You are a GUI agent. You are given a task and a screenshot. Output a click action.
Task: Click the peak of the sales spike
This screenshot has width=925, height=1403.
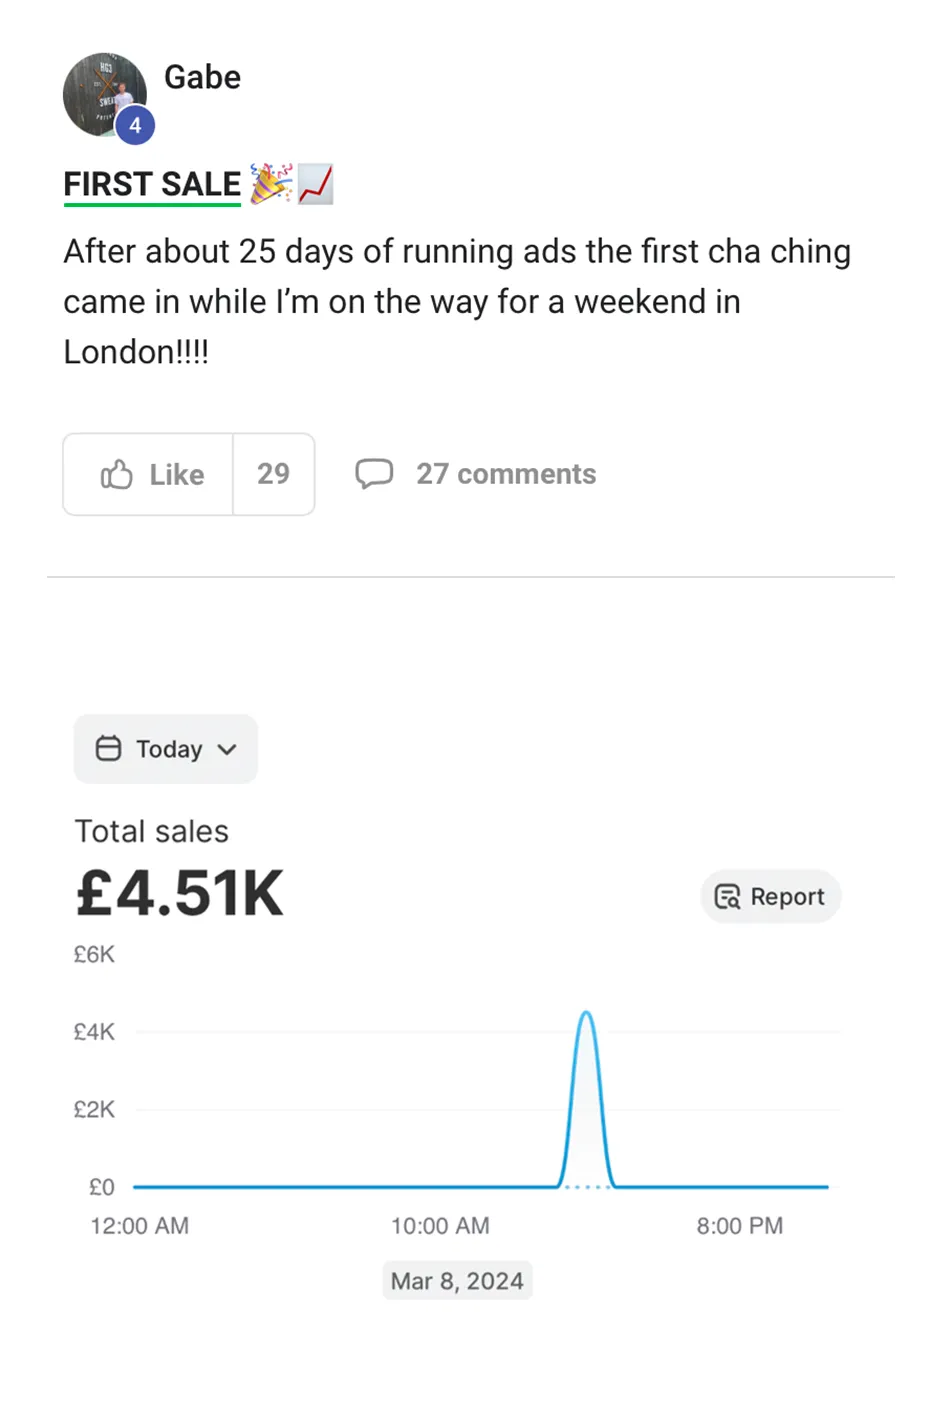[x=586, y=1014]
